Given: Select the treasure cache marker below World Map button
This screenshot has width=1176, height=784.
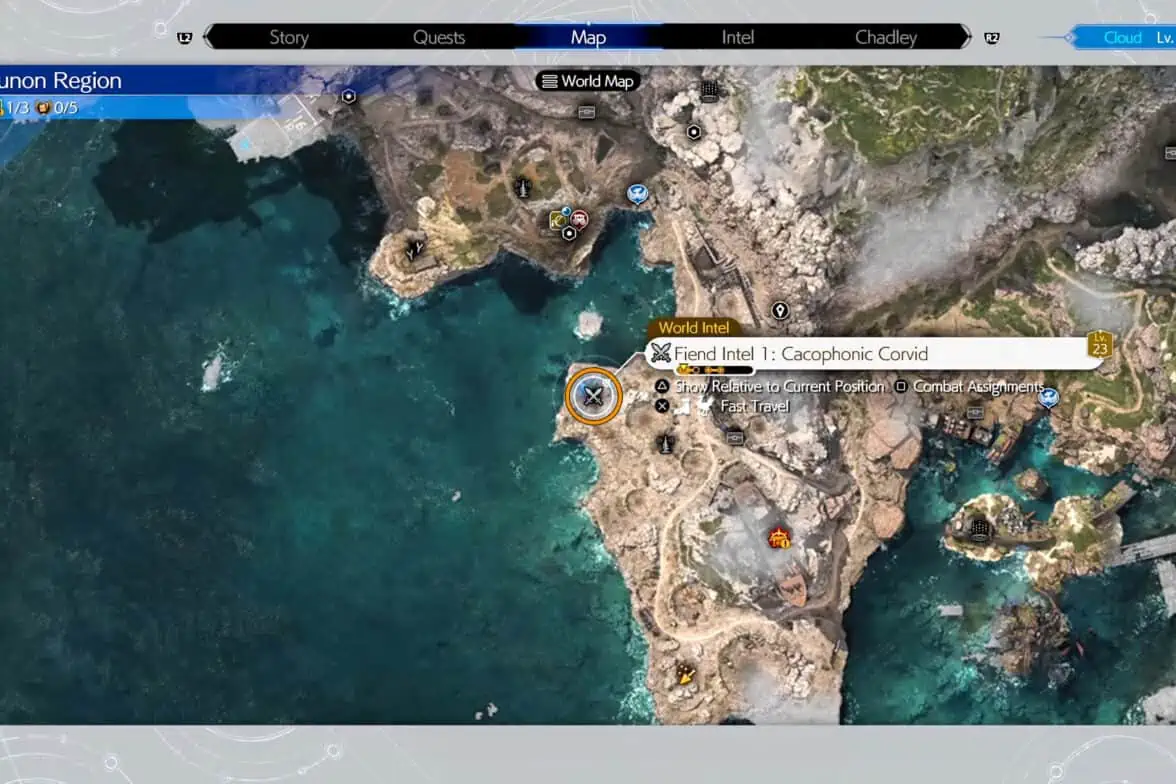Looking at the screenshot, I should (586, 113).
